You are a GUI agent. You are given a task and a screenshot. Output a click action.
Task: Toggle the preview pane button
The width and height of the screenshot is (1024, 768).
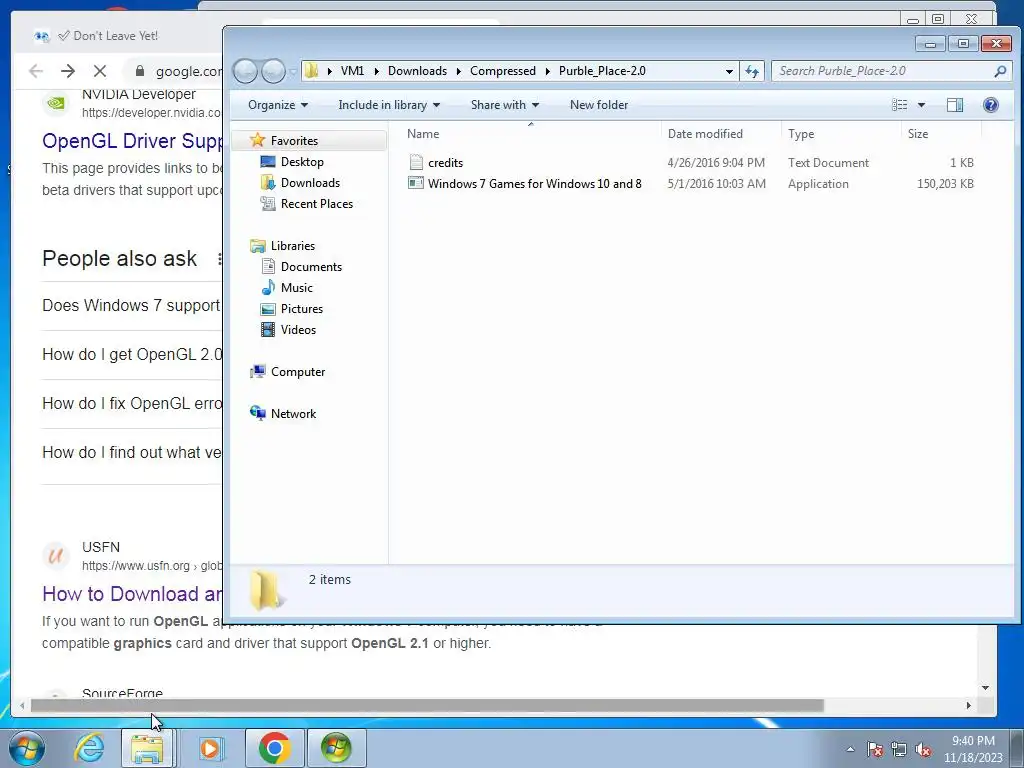[955, 104]
